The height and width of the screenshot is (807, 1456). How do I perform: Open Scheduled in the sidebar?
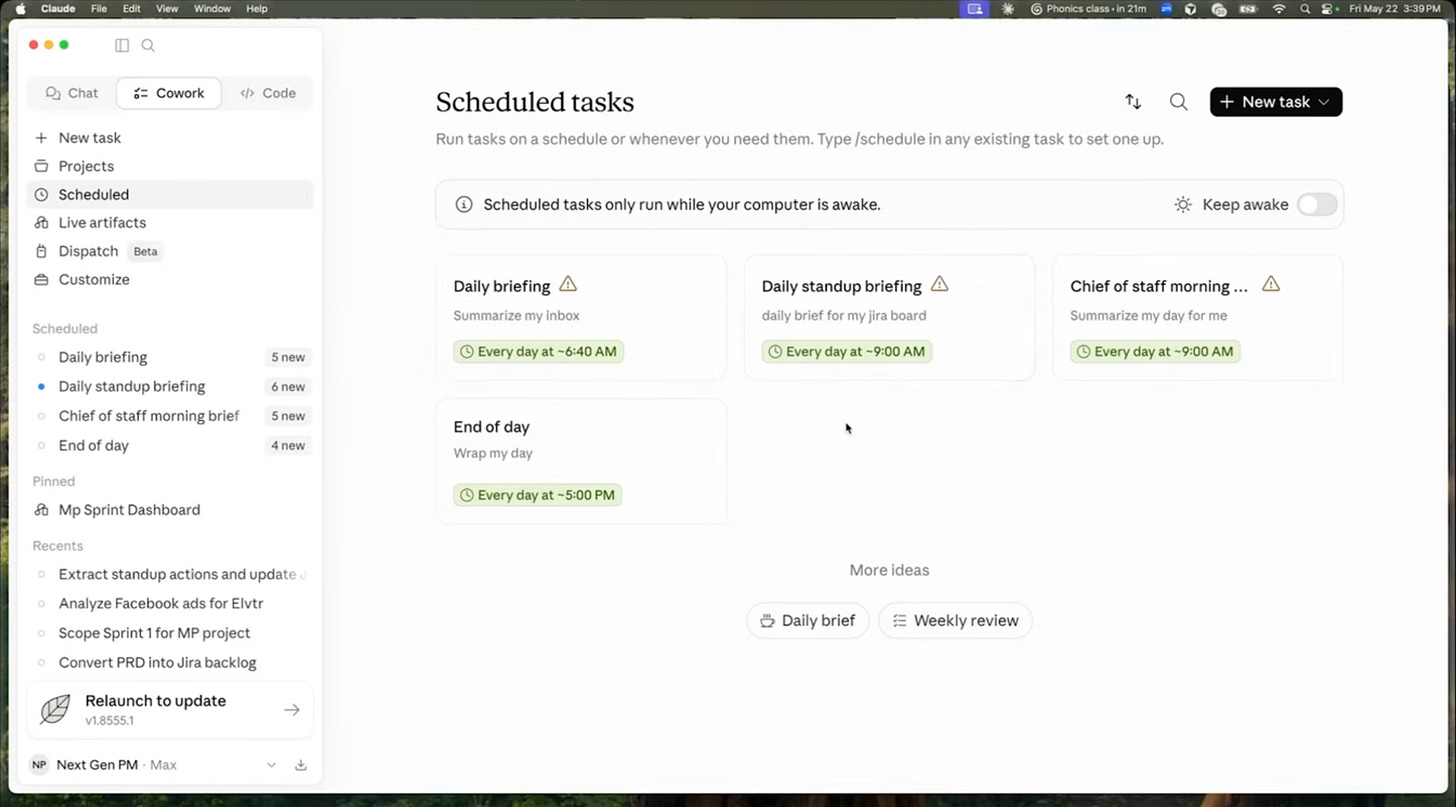coord(170,195)
